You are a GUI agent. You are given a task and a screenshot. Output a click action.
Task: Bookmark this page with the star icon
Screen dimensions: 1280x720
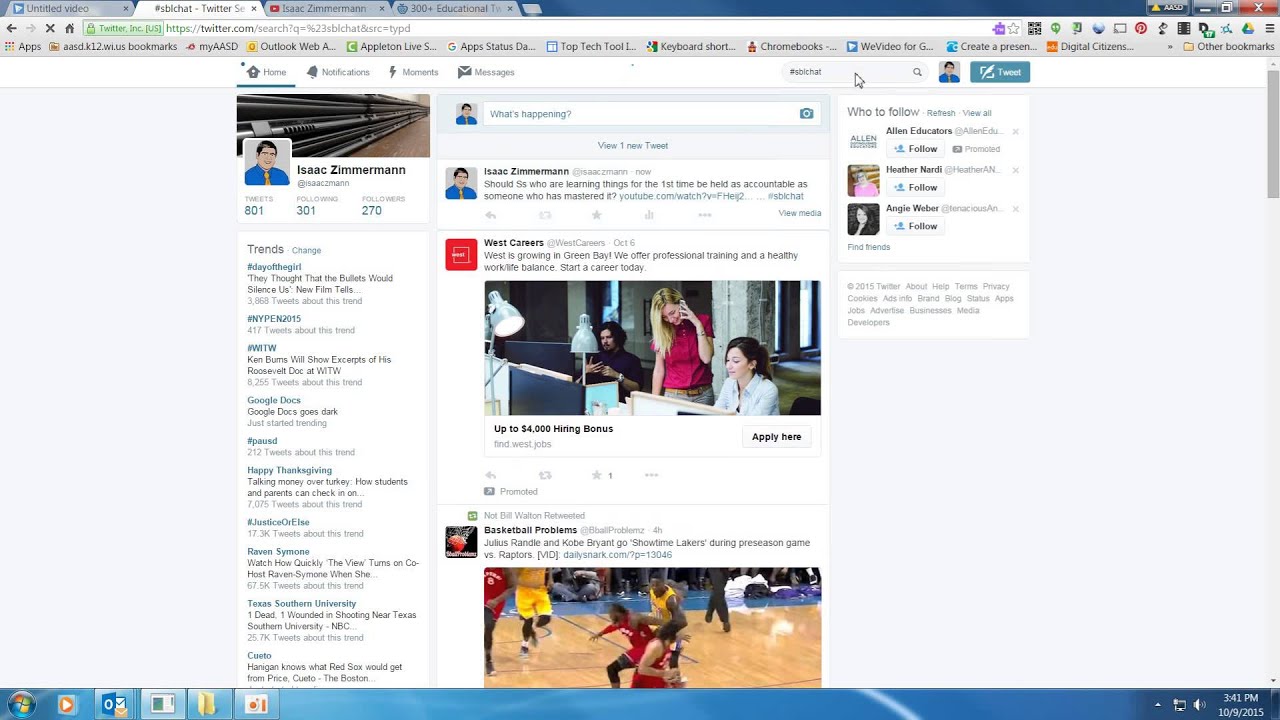point(1013,29)
